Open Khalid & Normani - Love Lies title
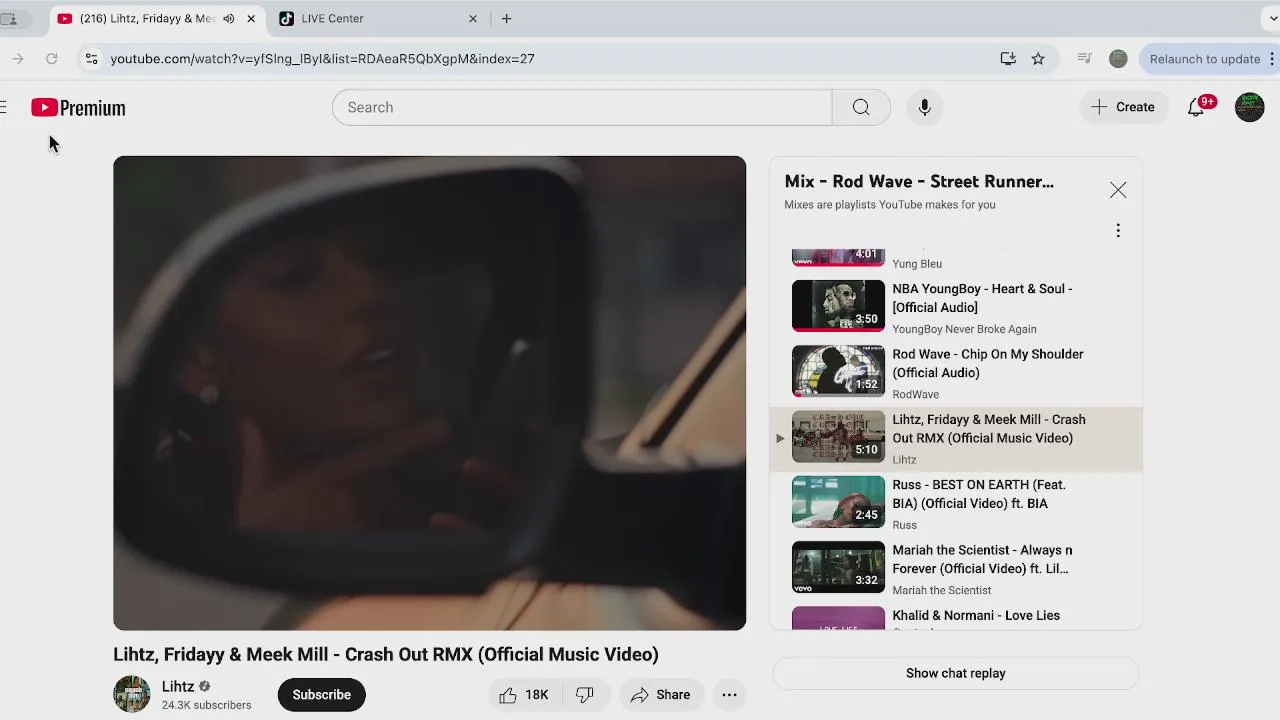The image size is (1280, 720). coord(976,616)
